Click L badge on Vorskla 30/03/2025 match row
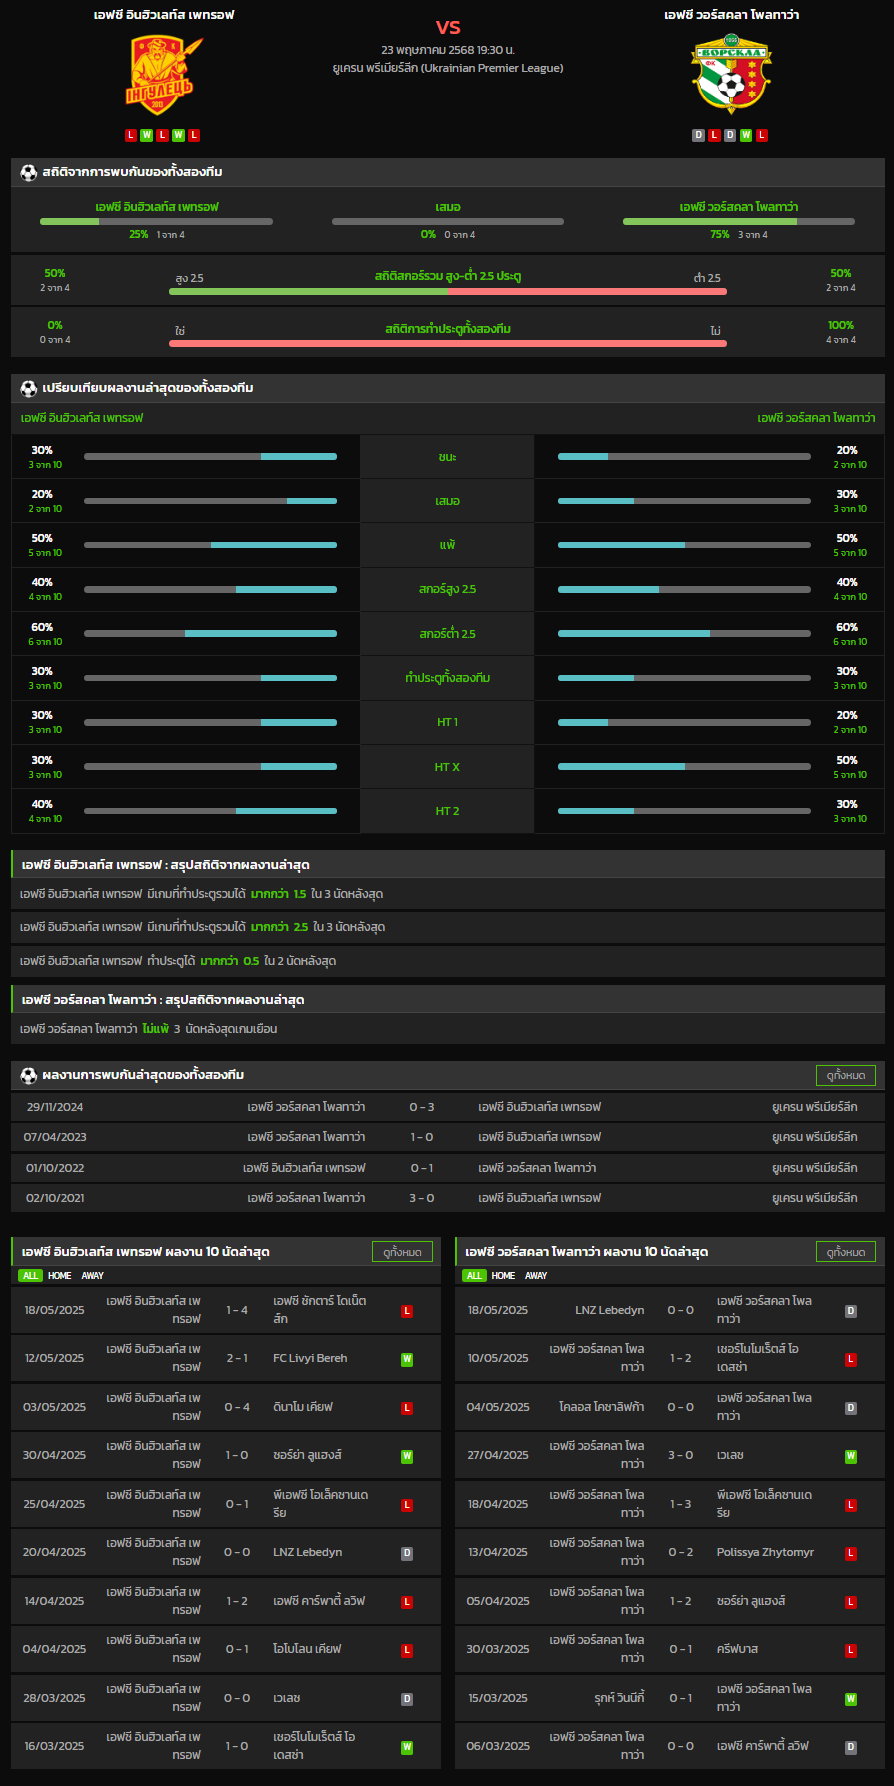The width and height of the screenshot is (894, 1786). click(x=851, y=1650)
